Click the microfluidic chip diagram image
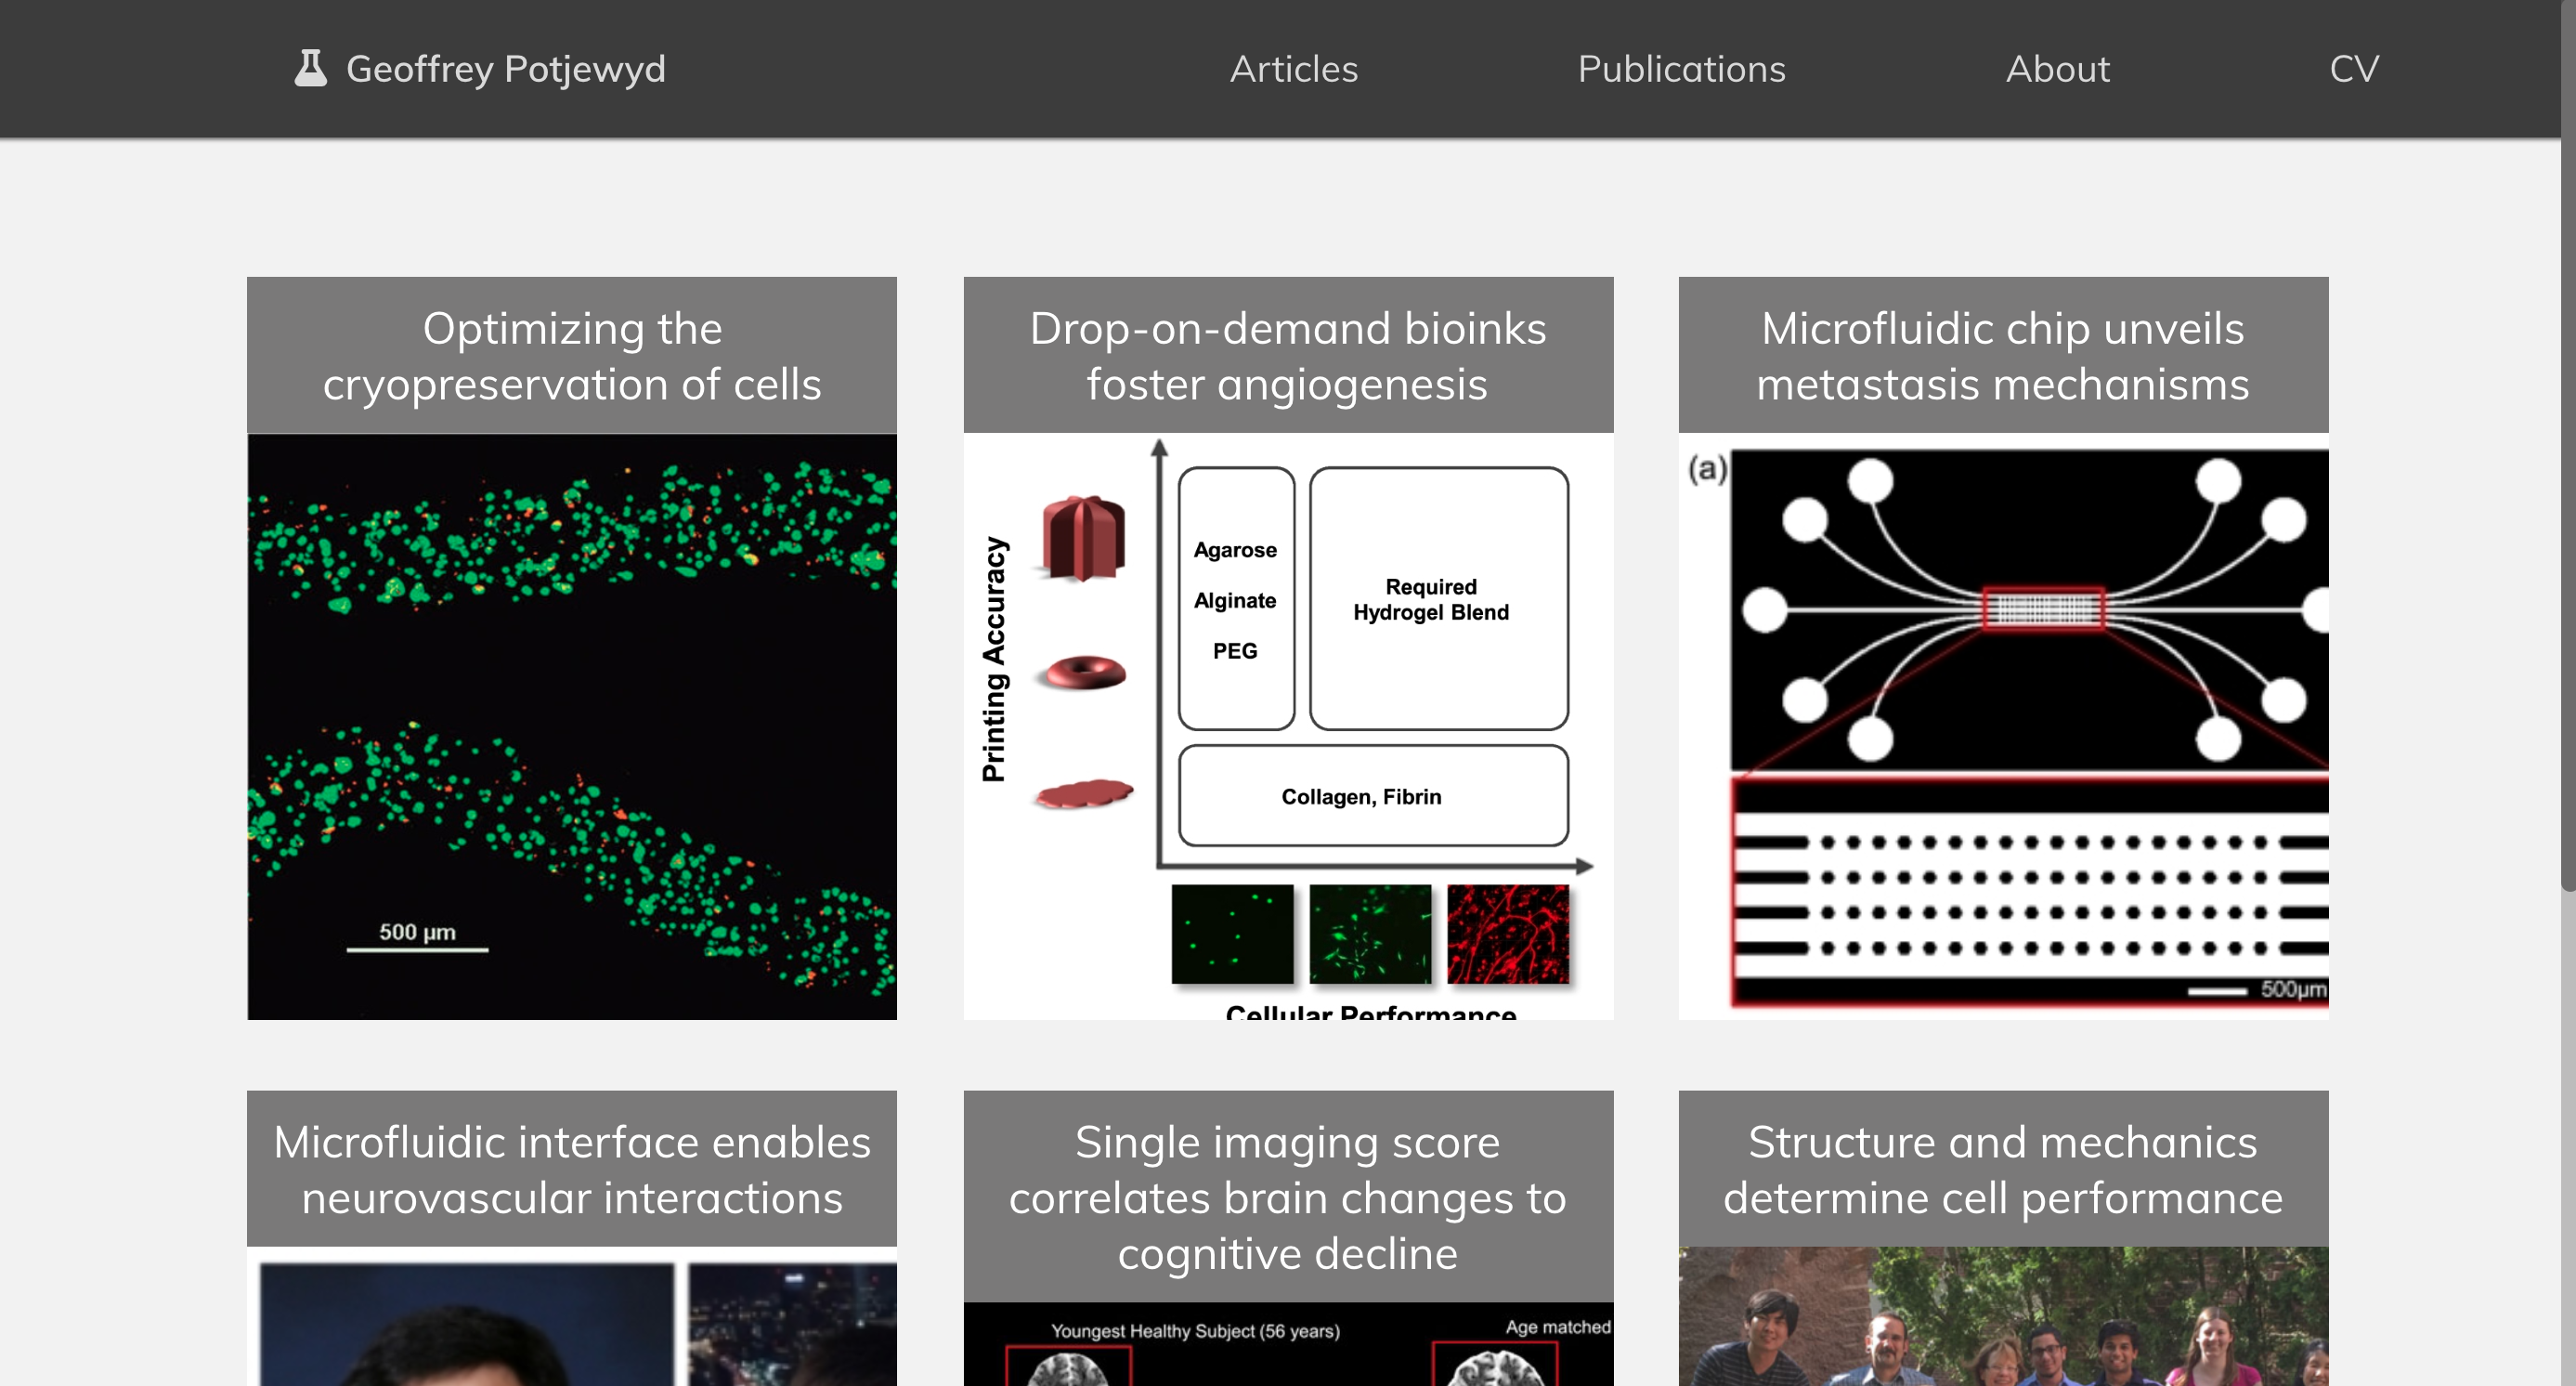This screenshot has height=1386, width=2576. click(2003, 727)
